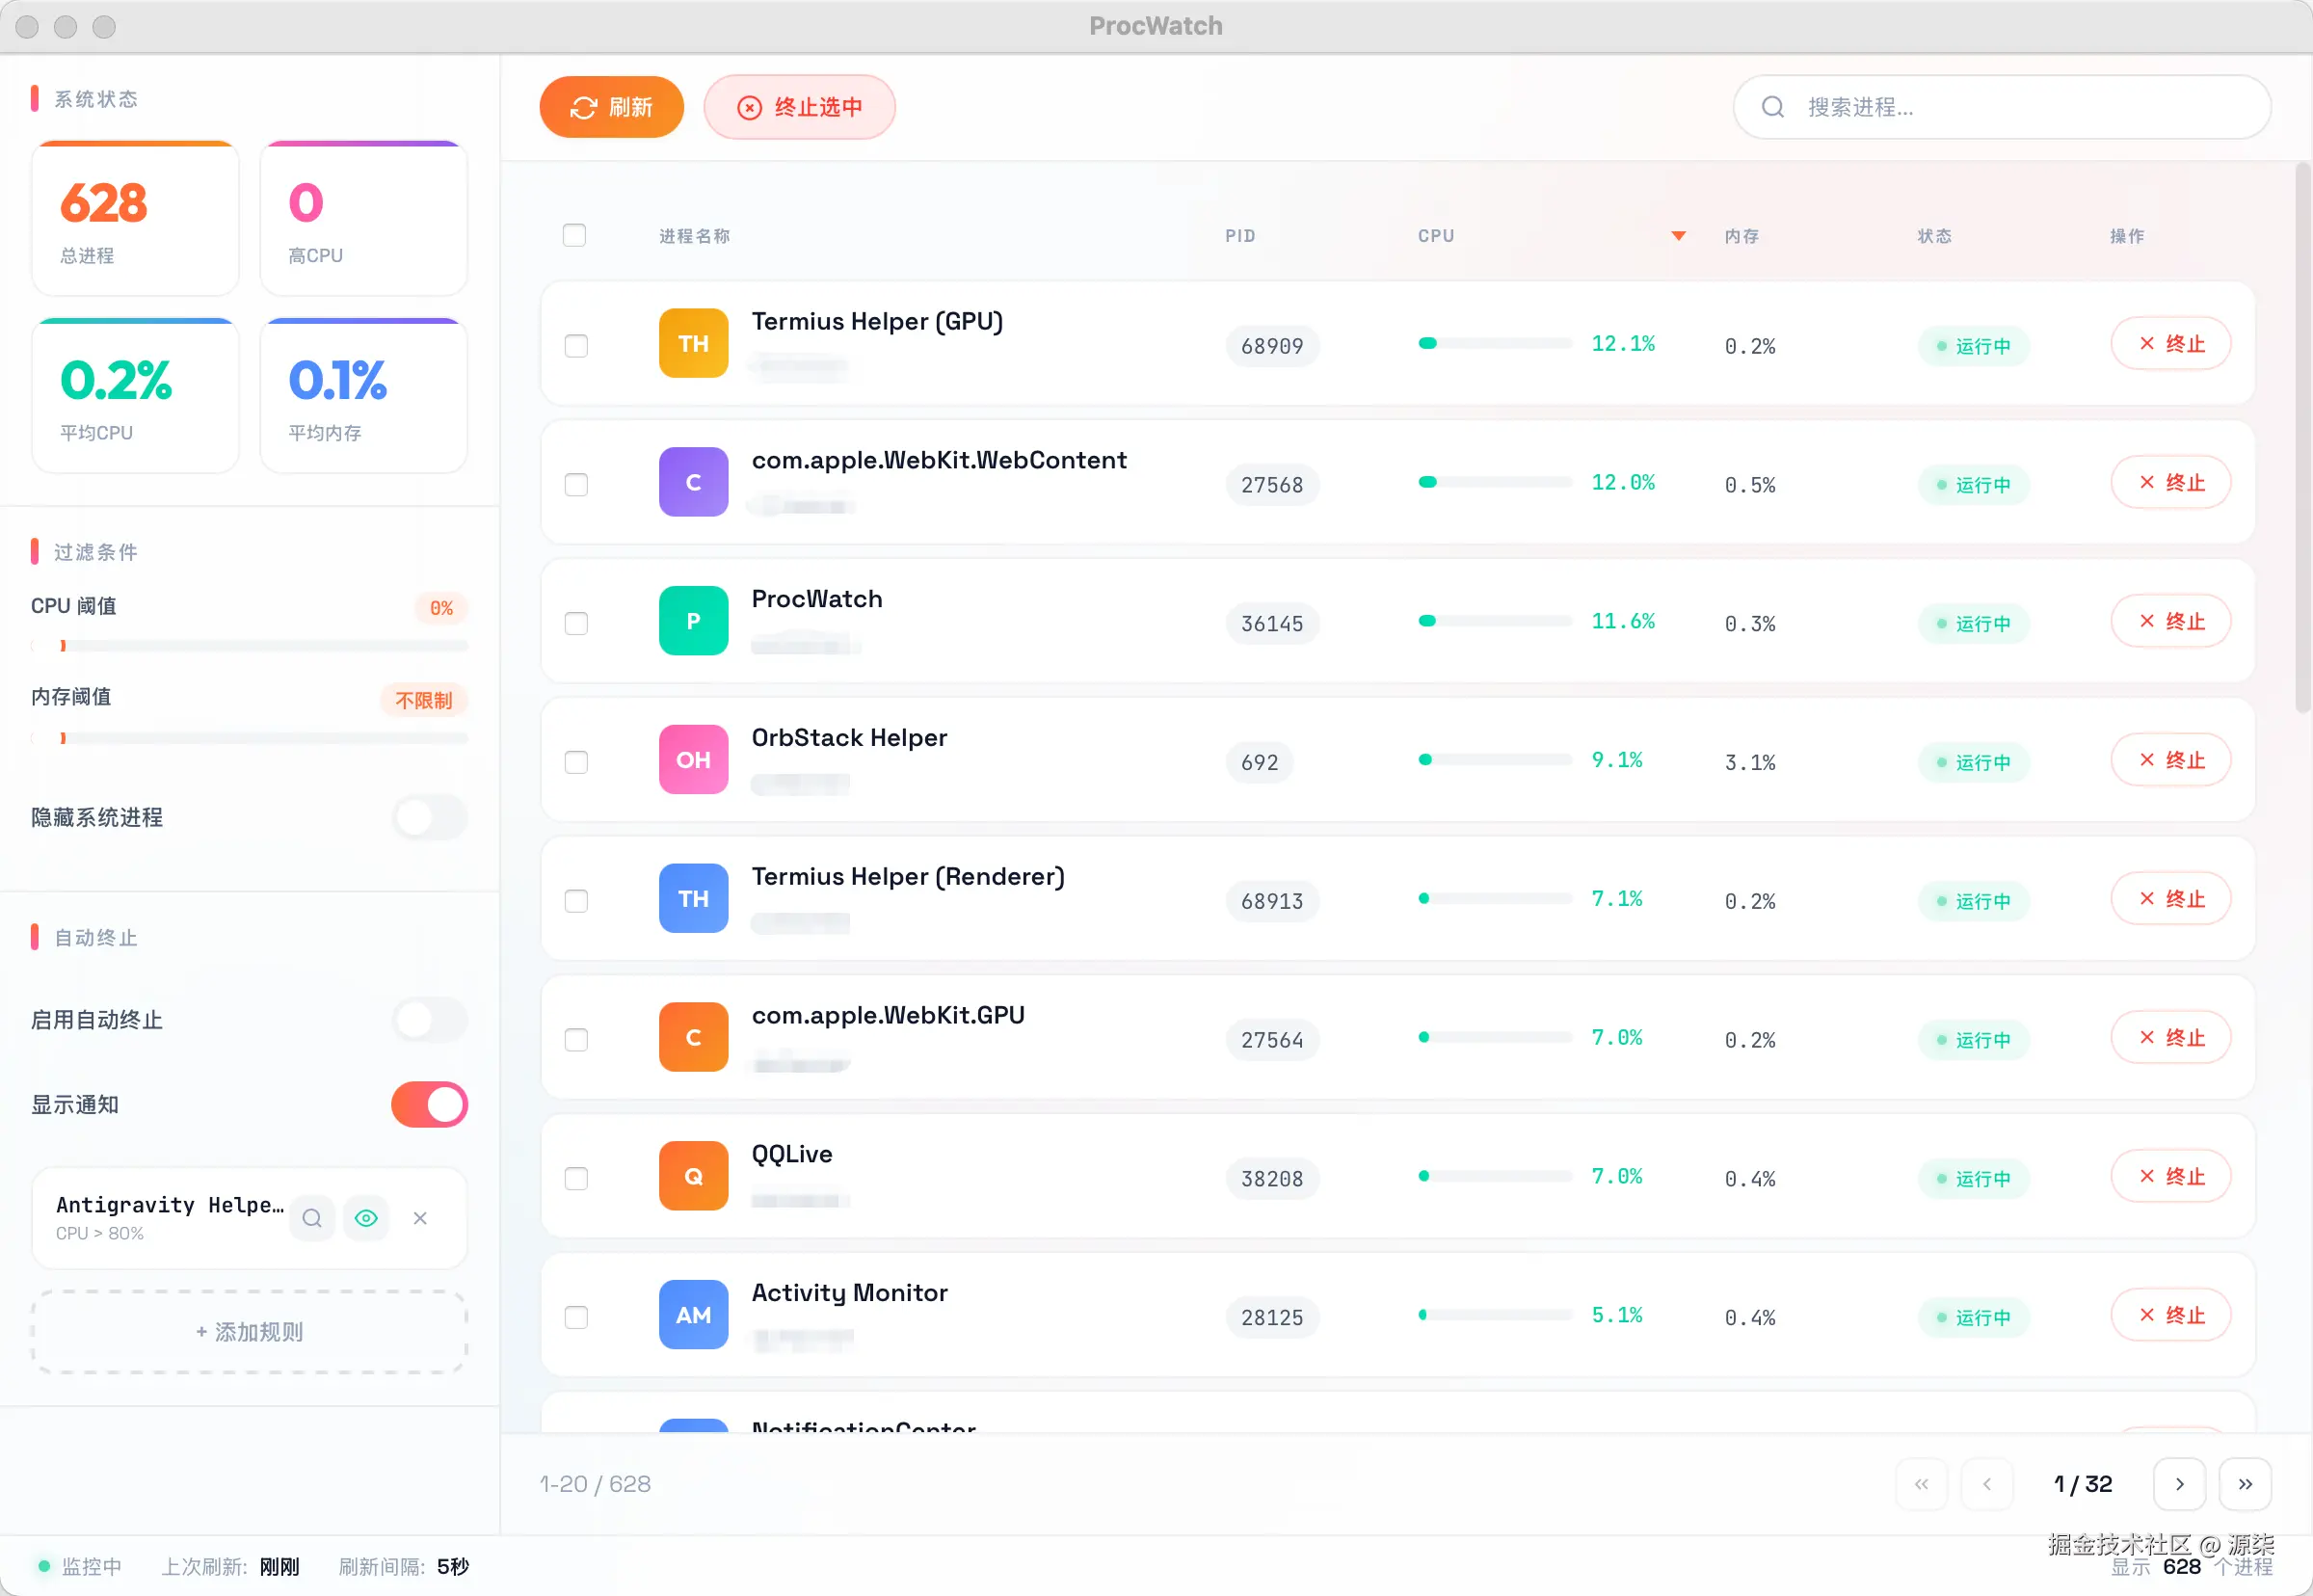Sort by the 内存 column header
Screen dimensions: 2313x1596
[1741, 236]
